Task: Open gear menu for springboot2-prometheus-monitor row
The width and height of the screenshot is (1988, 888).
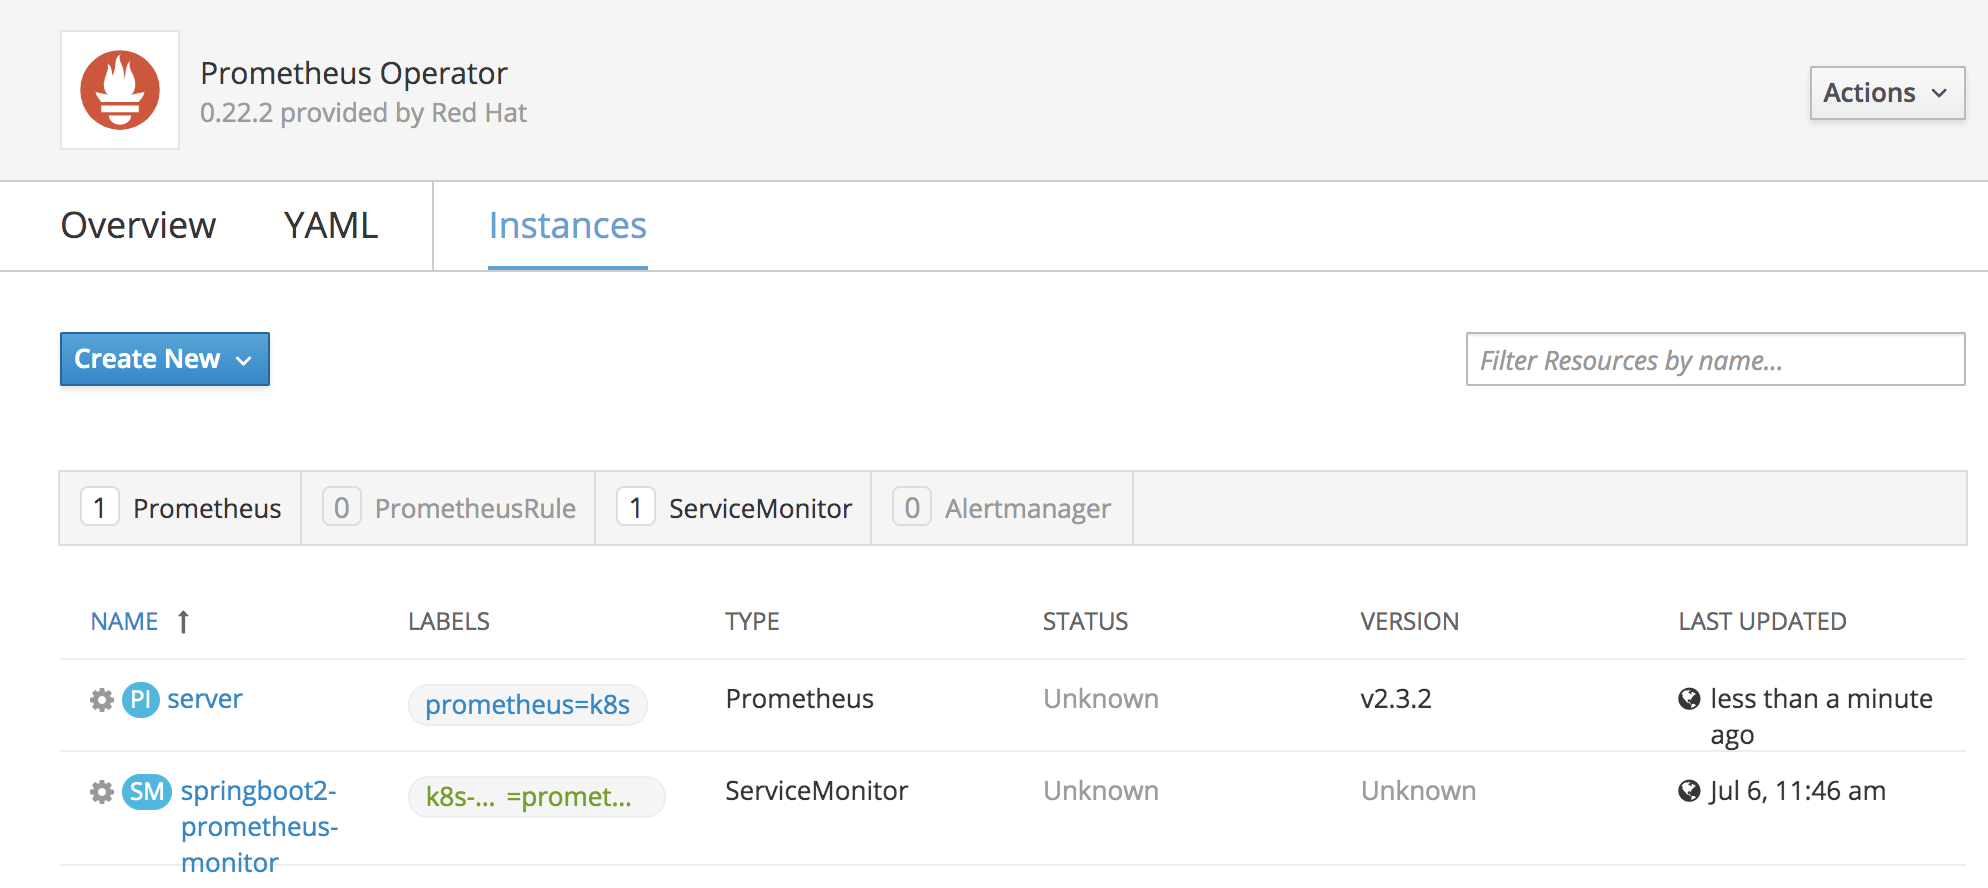Action: point(102,792)
